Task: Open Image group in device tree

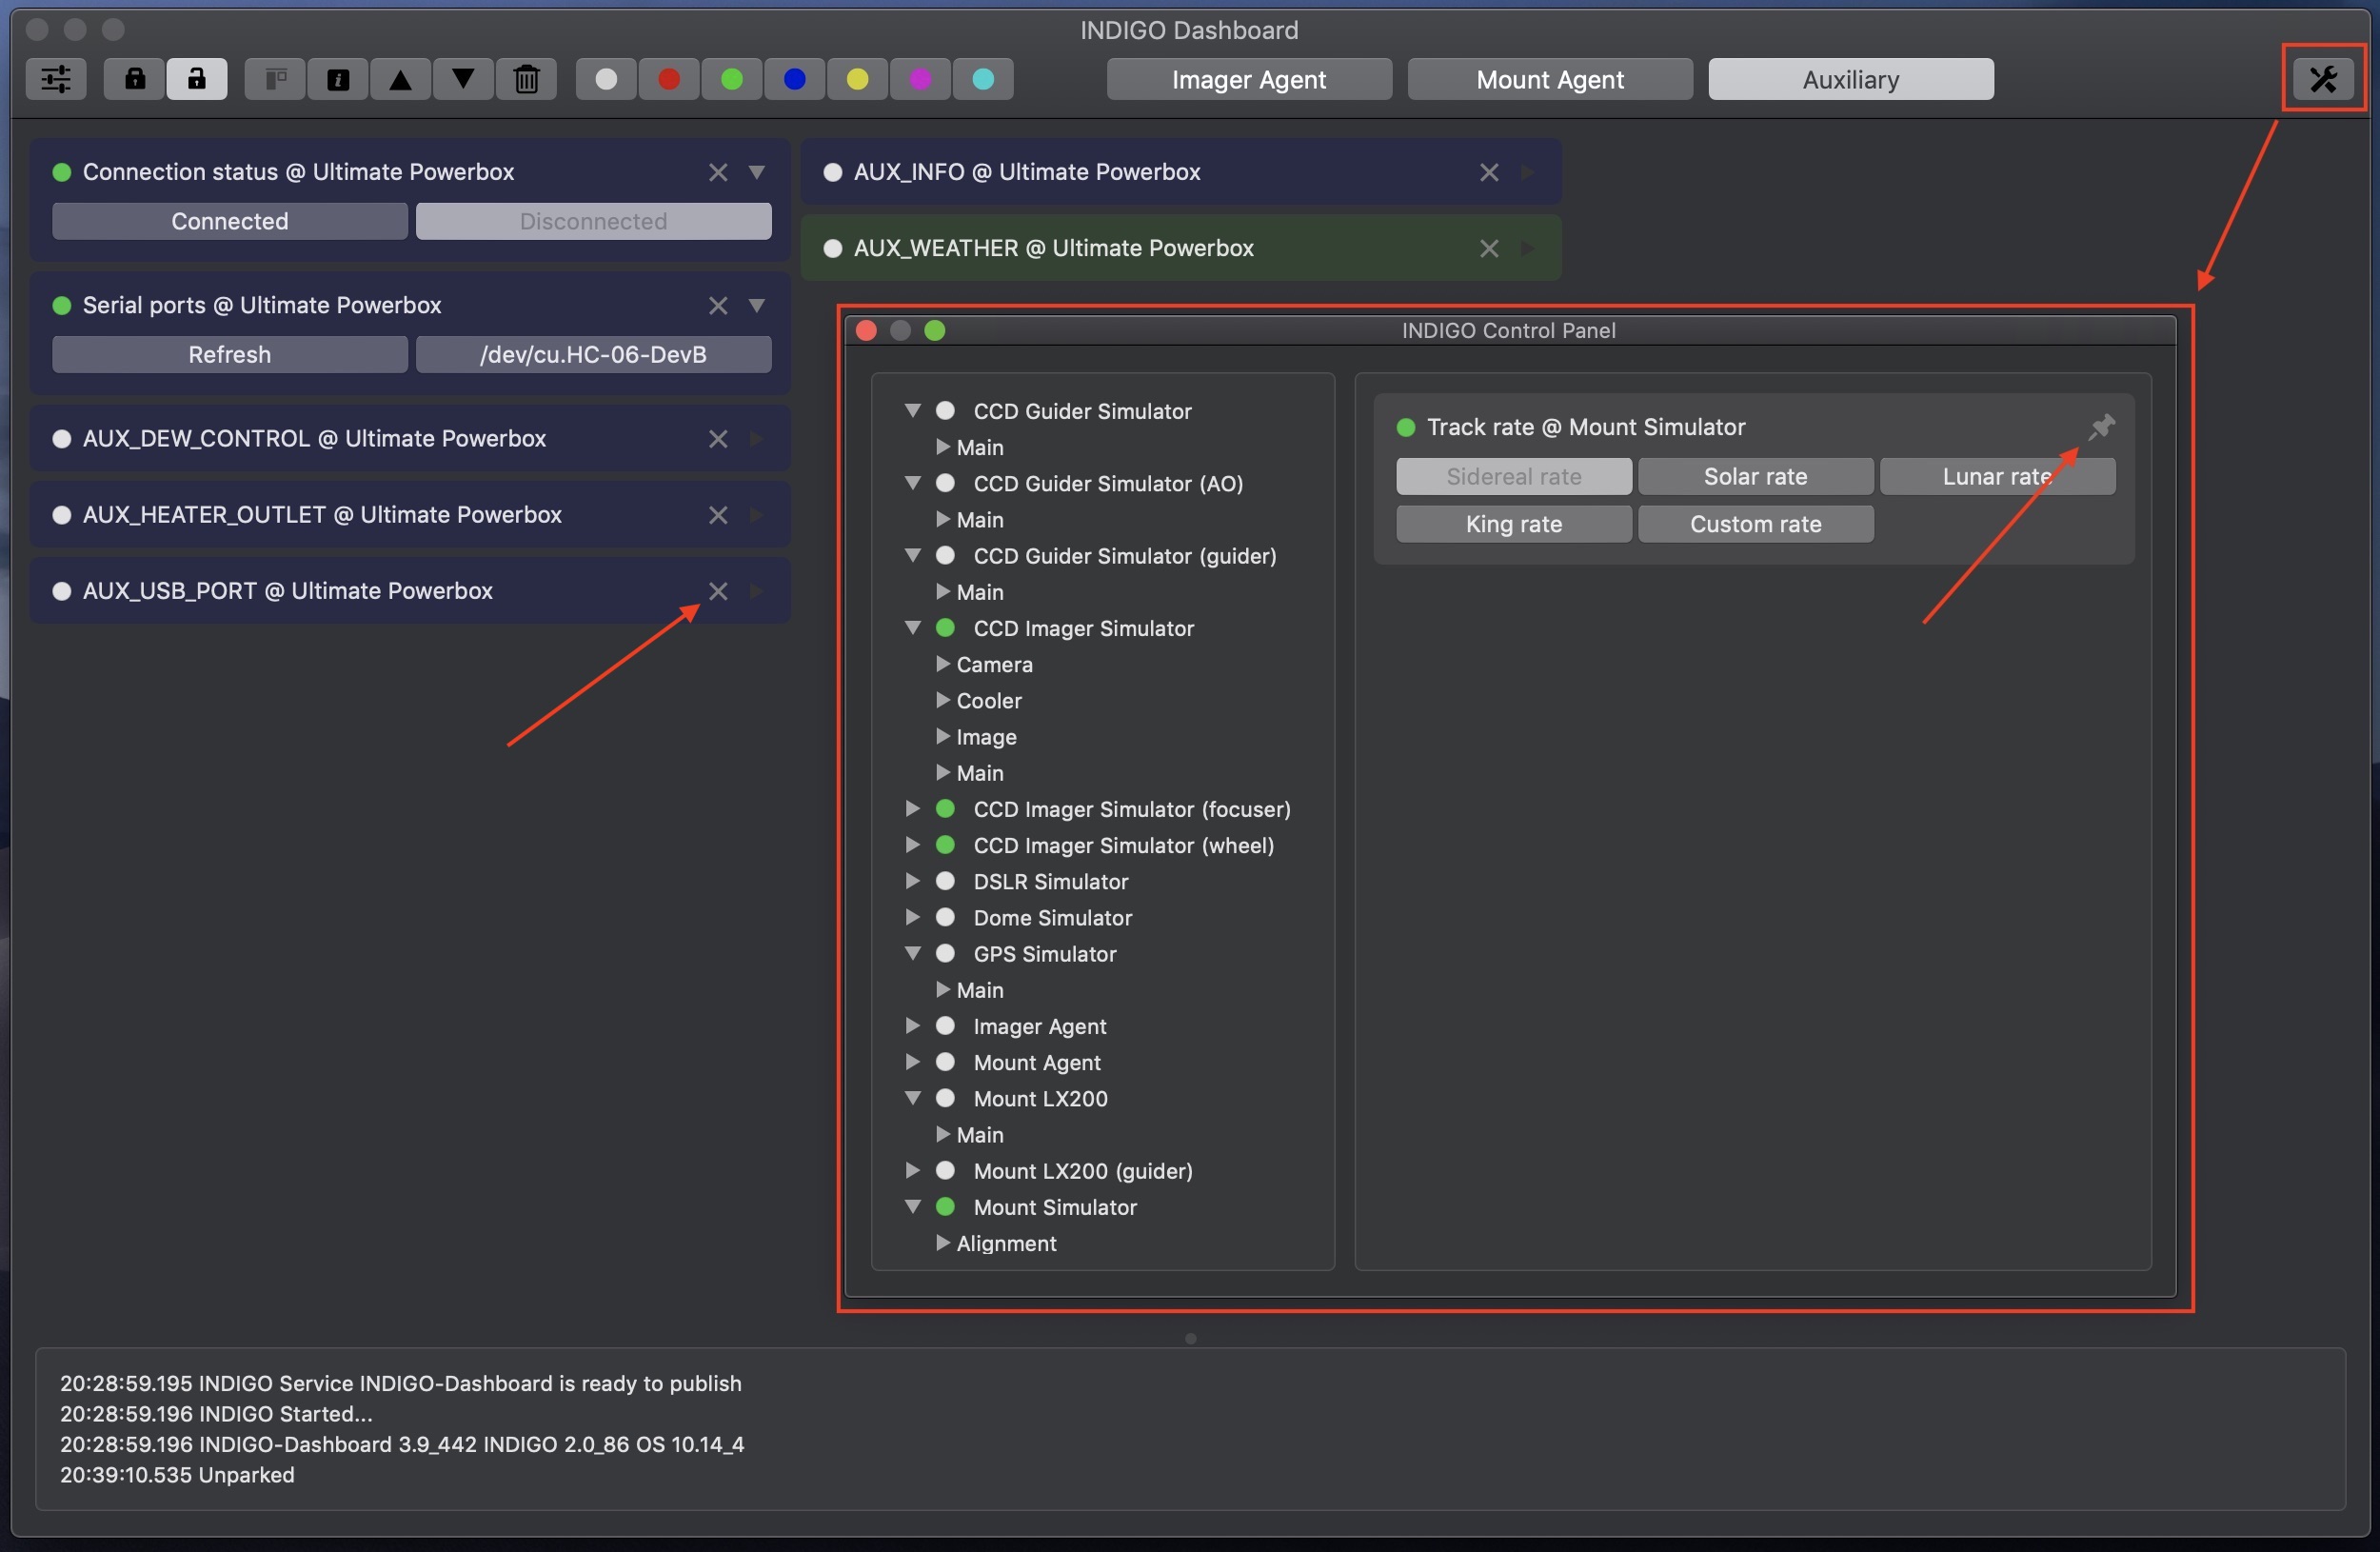Action: pyautogui.click(x=942, y=735)
